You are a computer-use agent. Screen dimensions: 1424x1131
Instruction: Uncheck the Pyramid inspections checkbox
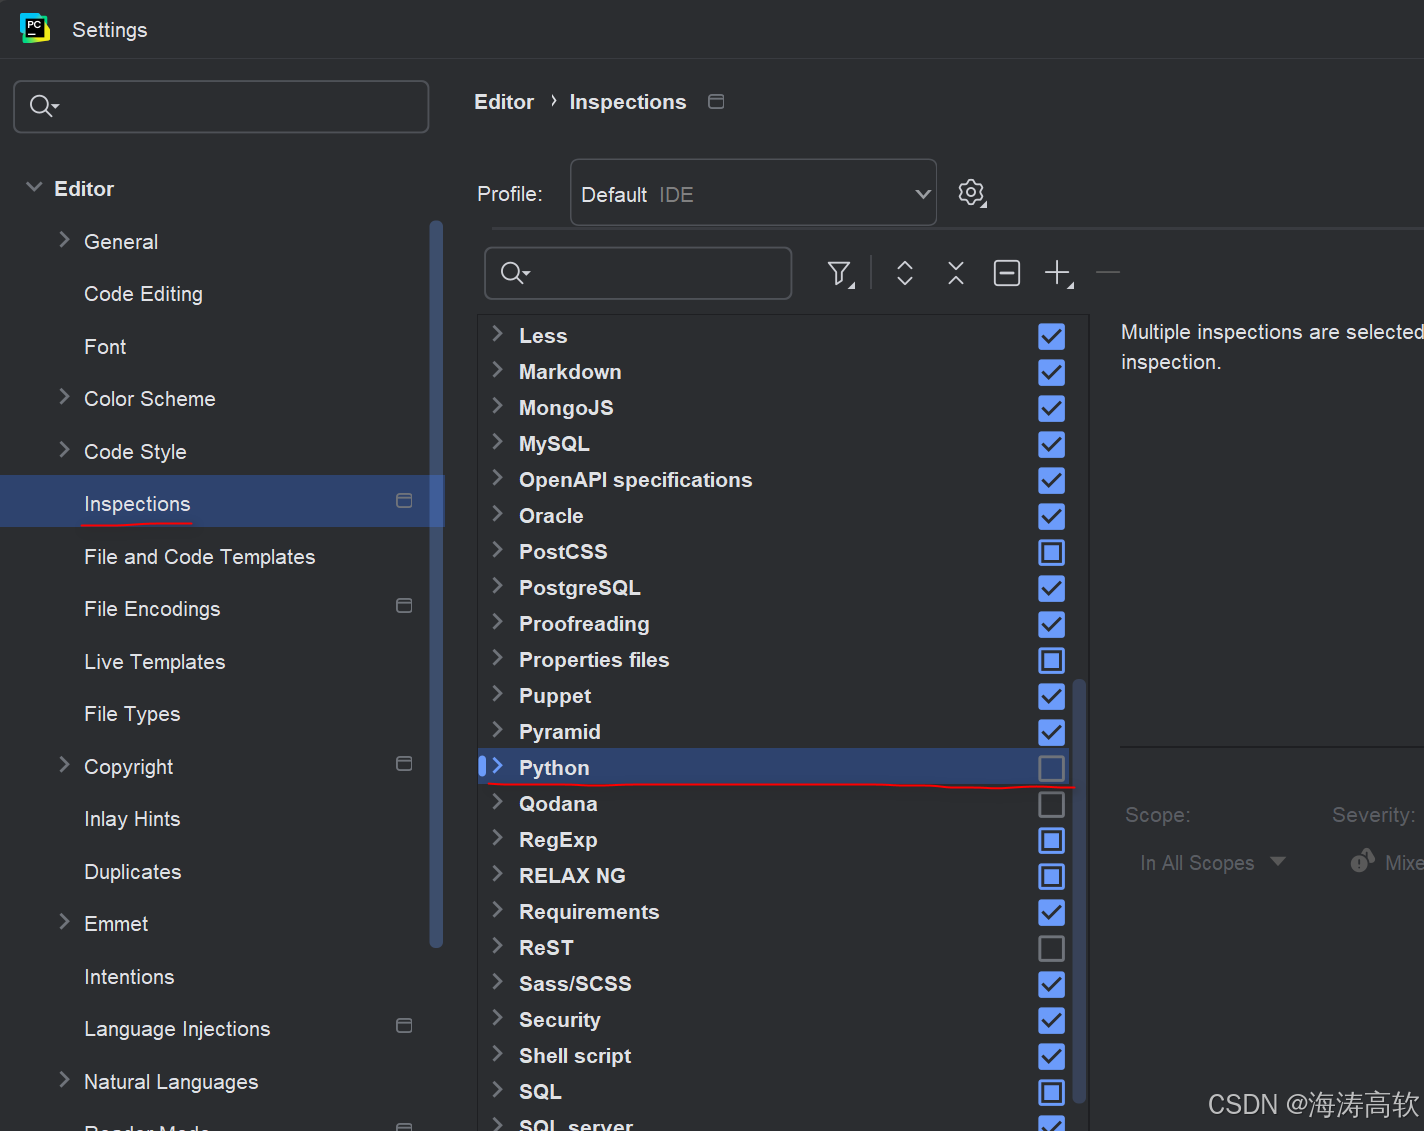point(1051,732)
